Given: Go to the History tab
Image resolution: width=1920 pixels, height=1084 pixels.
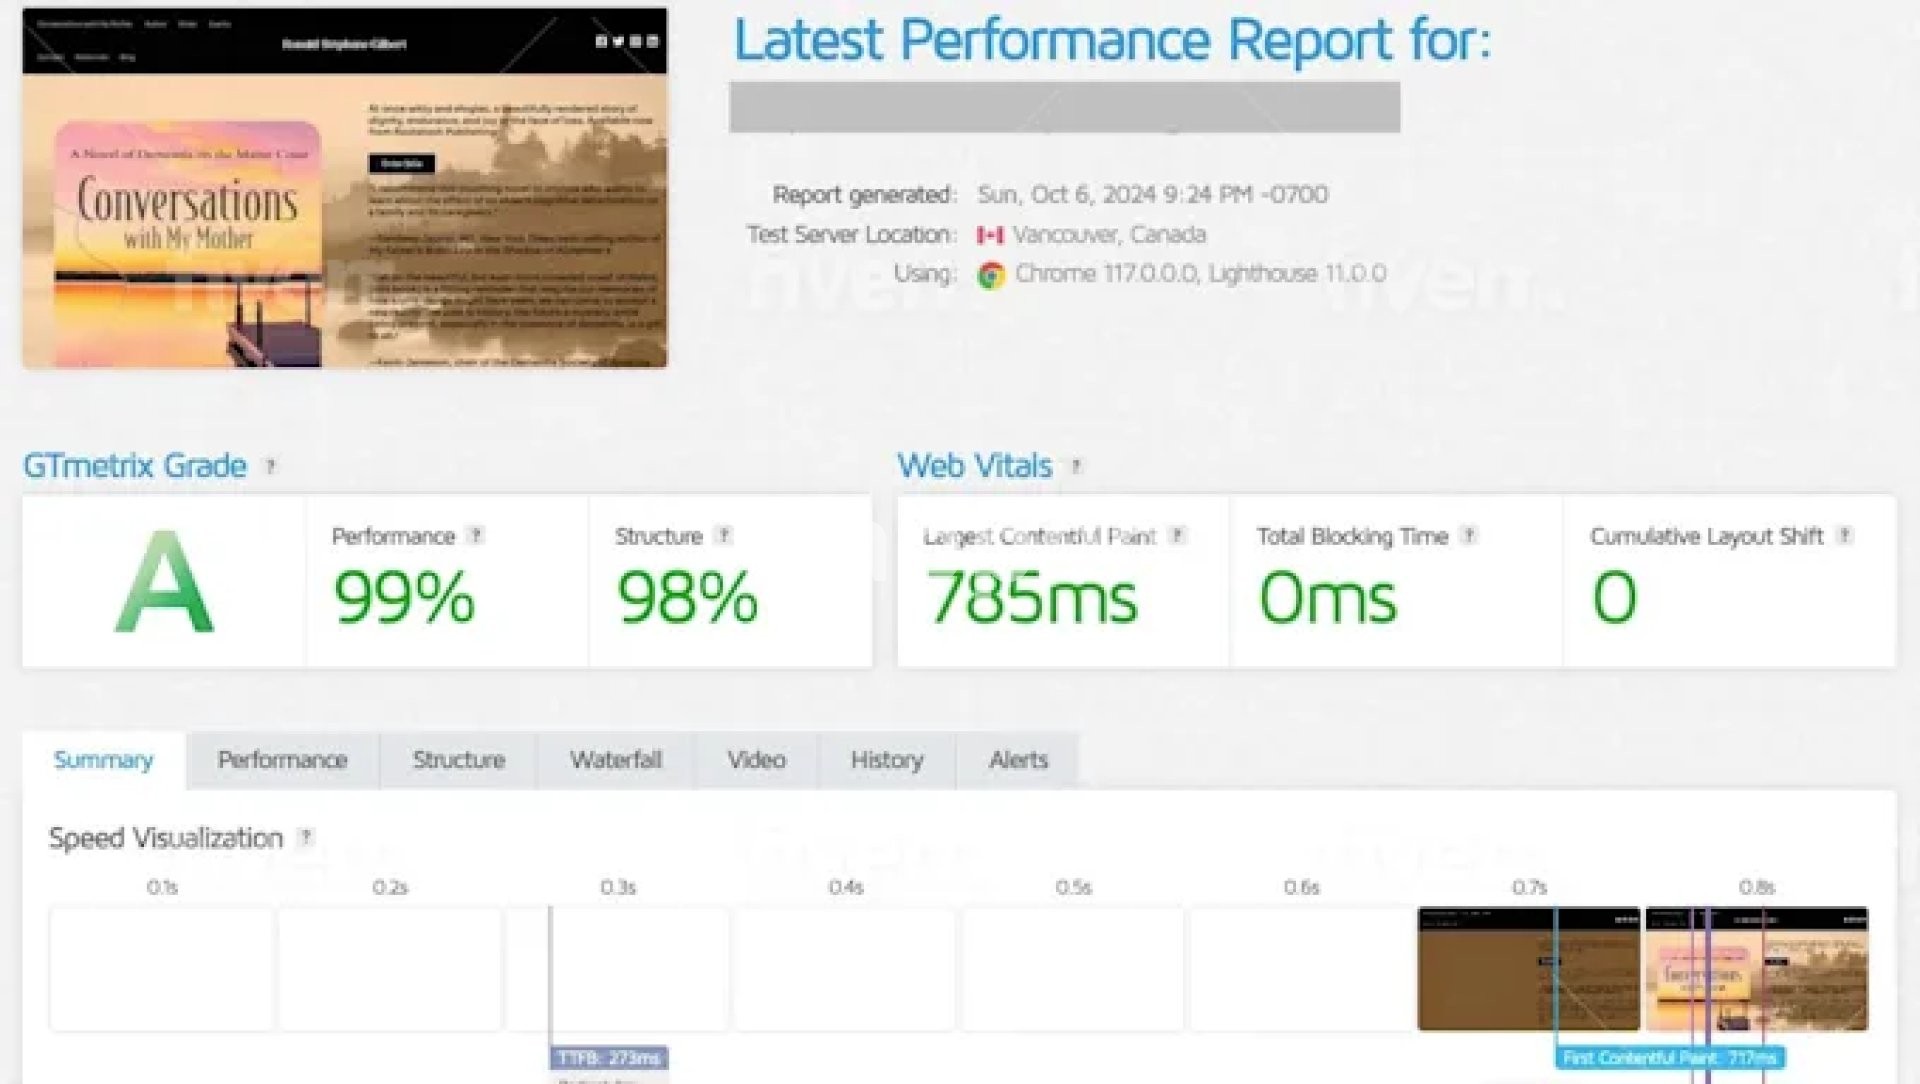Looking at the screenshot, I should coord(887,760).
